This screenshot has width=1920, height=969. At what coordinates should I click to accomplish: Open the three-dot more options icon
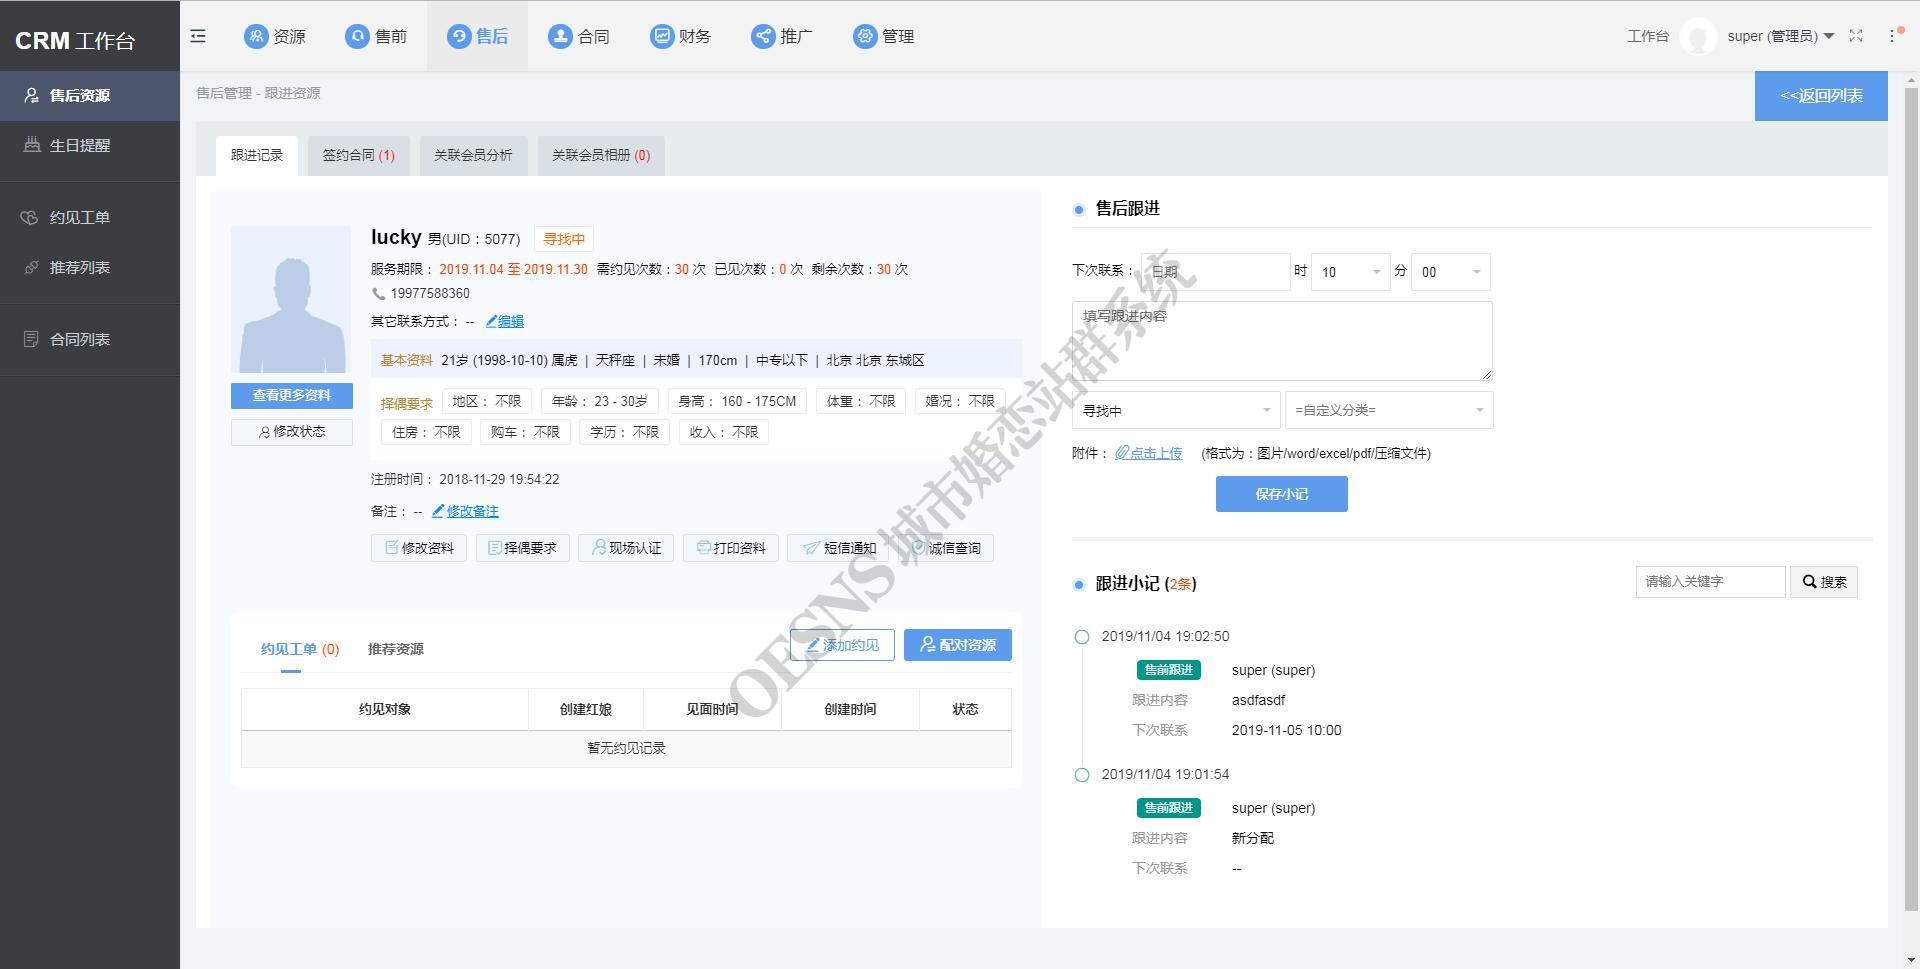click(x=1892, y=36)
